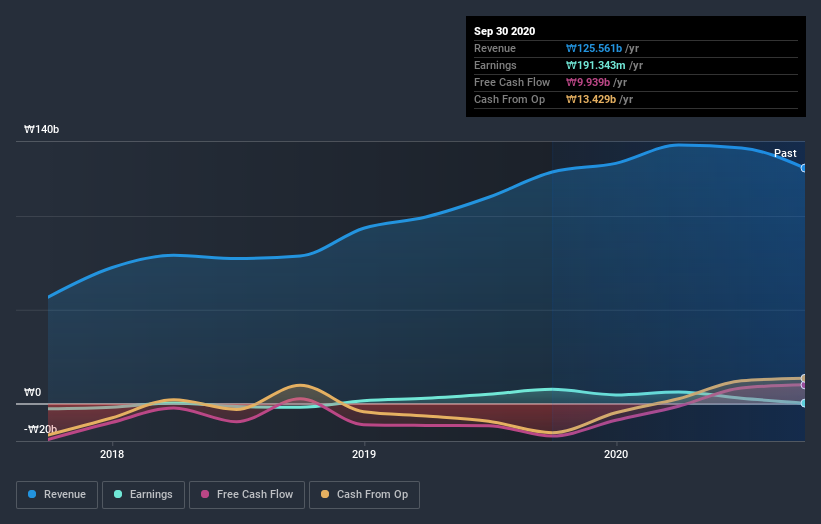Click the 2020 x-axis label
The image size is (821, 524).
616,454
